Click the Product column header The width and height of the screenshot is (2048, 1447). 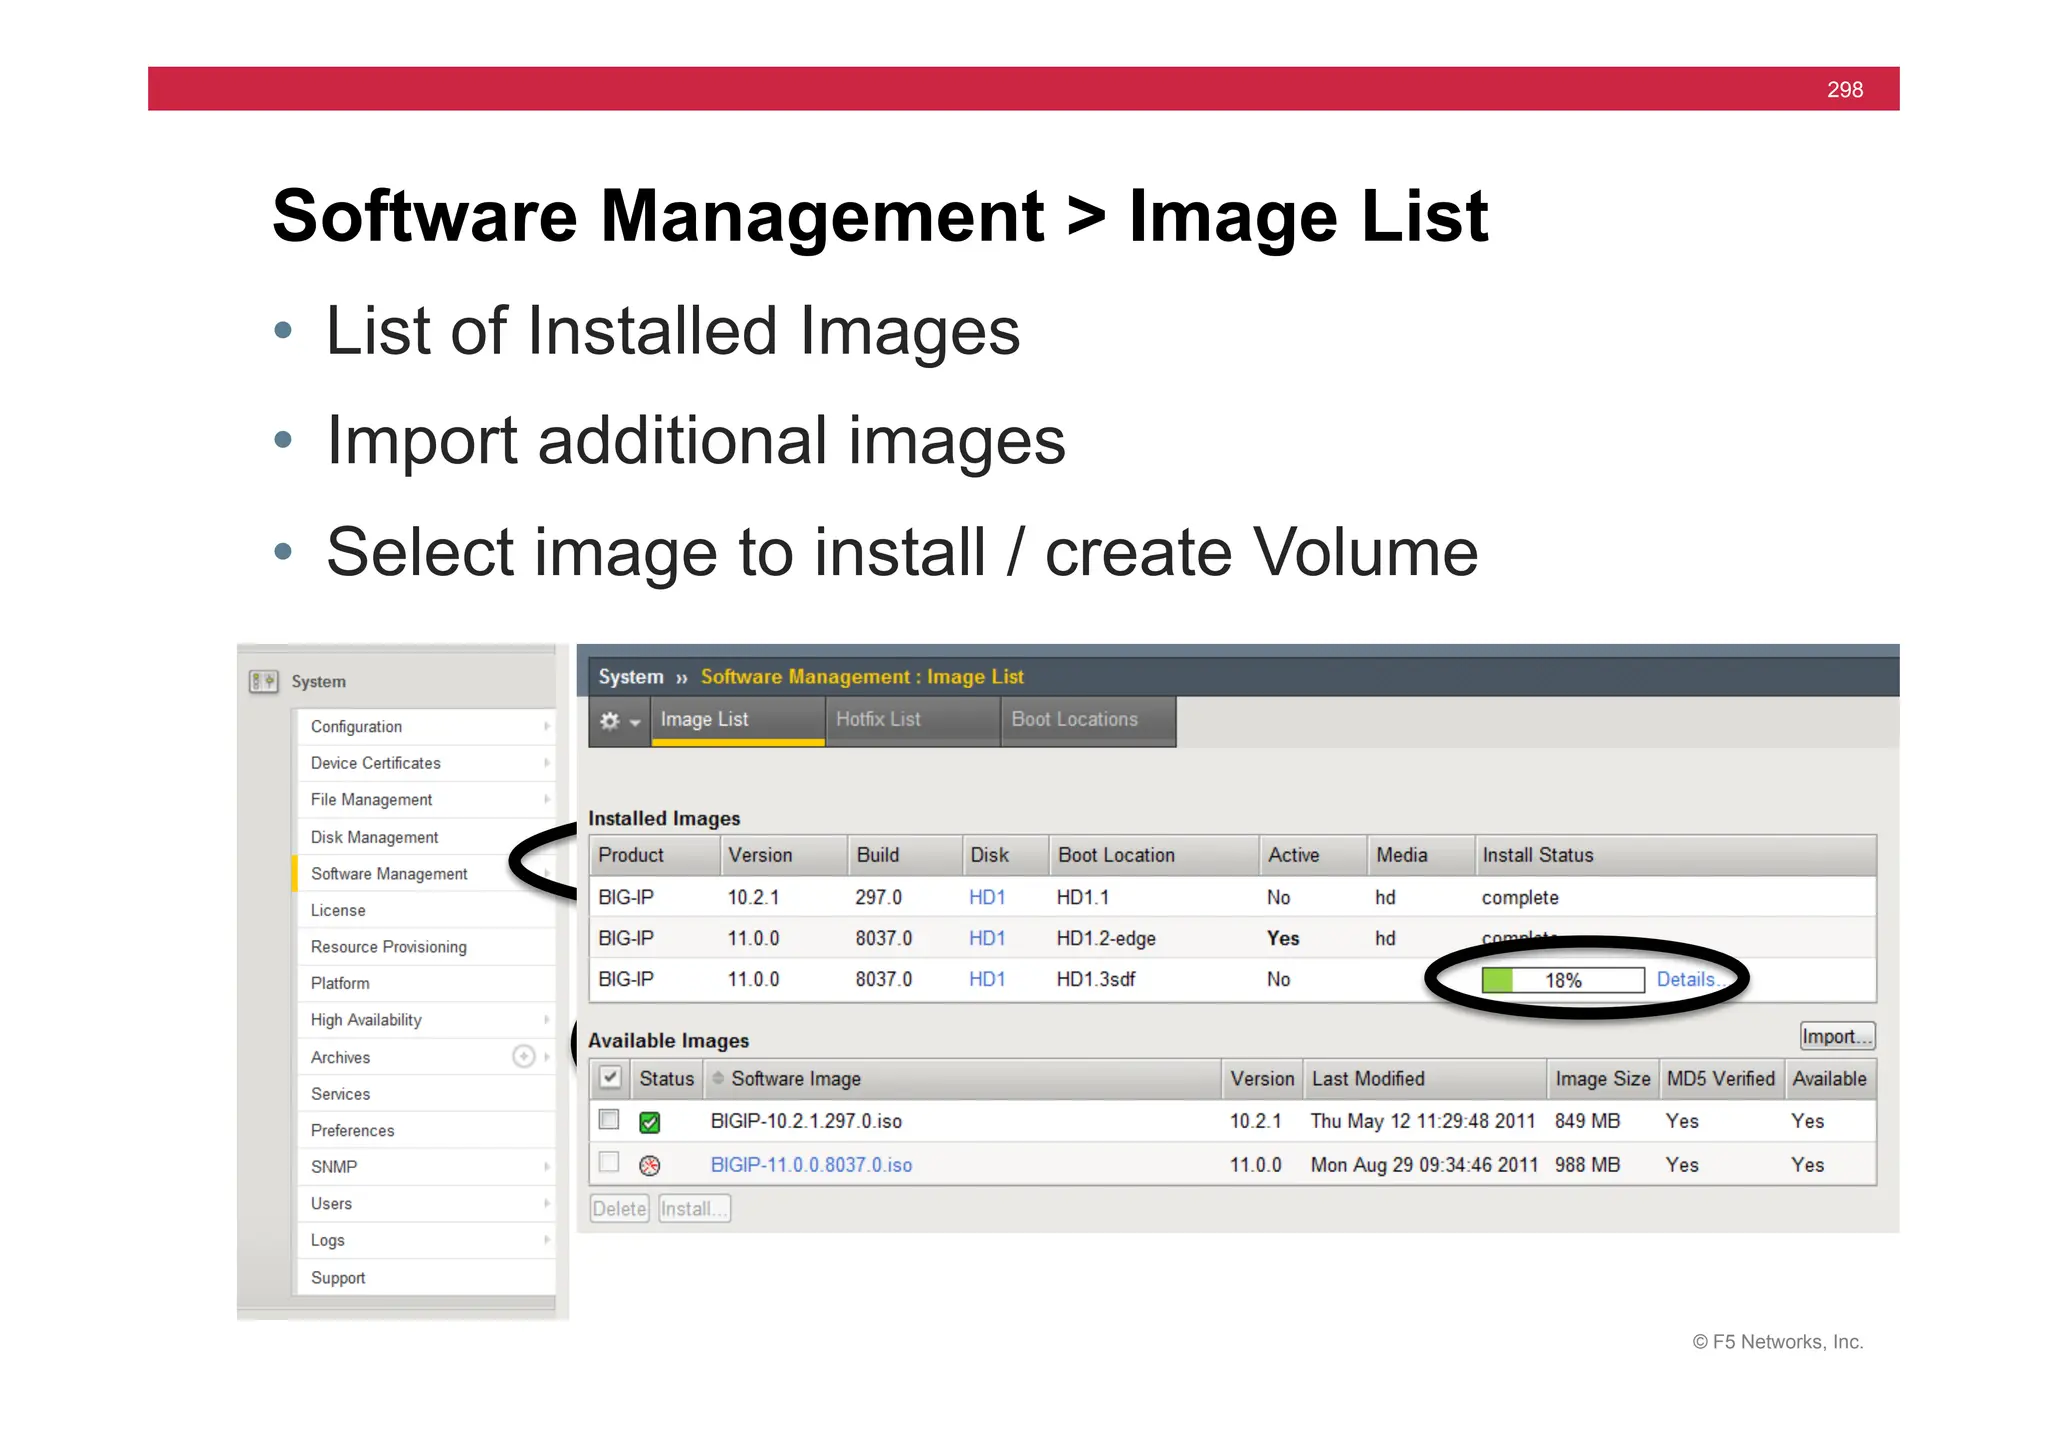(x=655, y=856)
